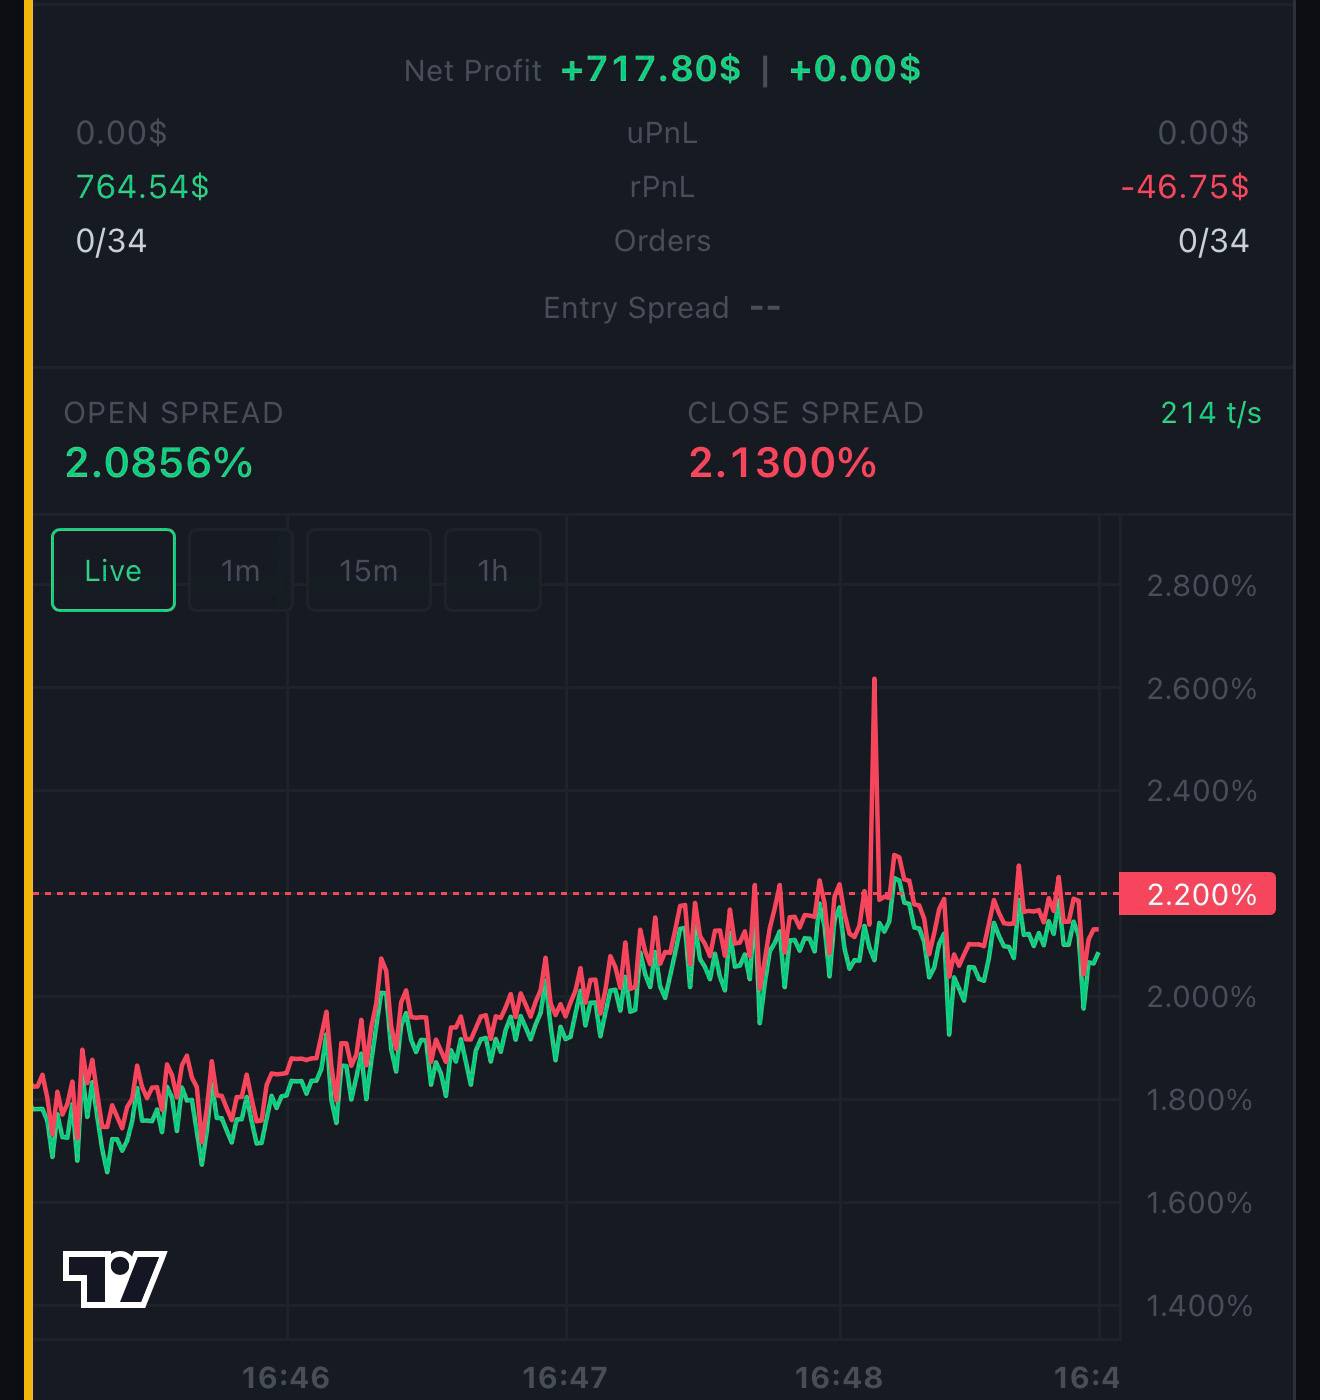Click the 214 t/s tick rate indicator
Viewport: 1320px width, 1400px height.
tap(1211, 413)
